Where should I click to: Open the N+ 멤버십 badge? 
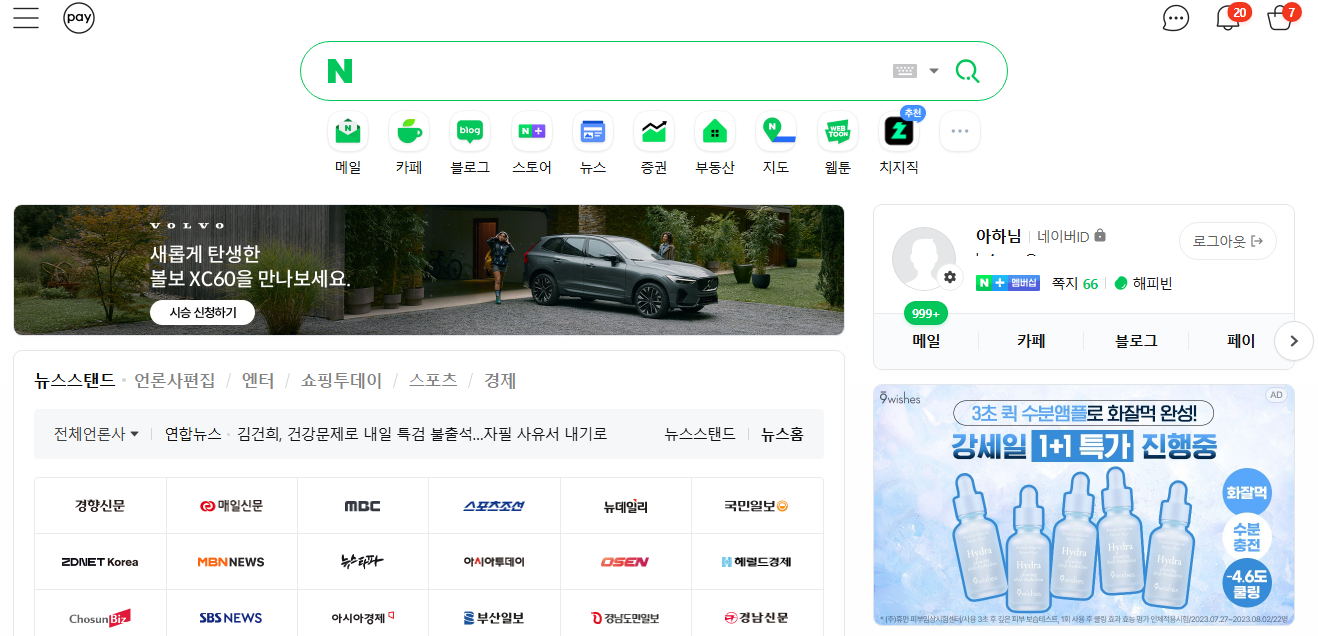pyautogui.click(x=1008, y=283)
